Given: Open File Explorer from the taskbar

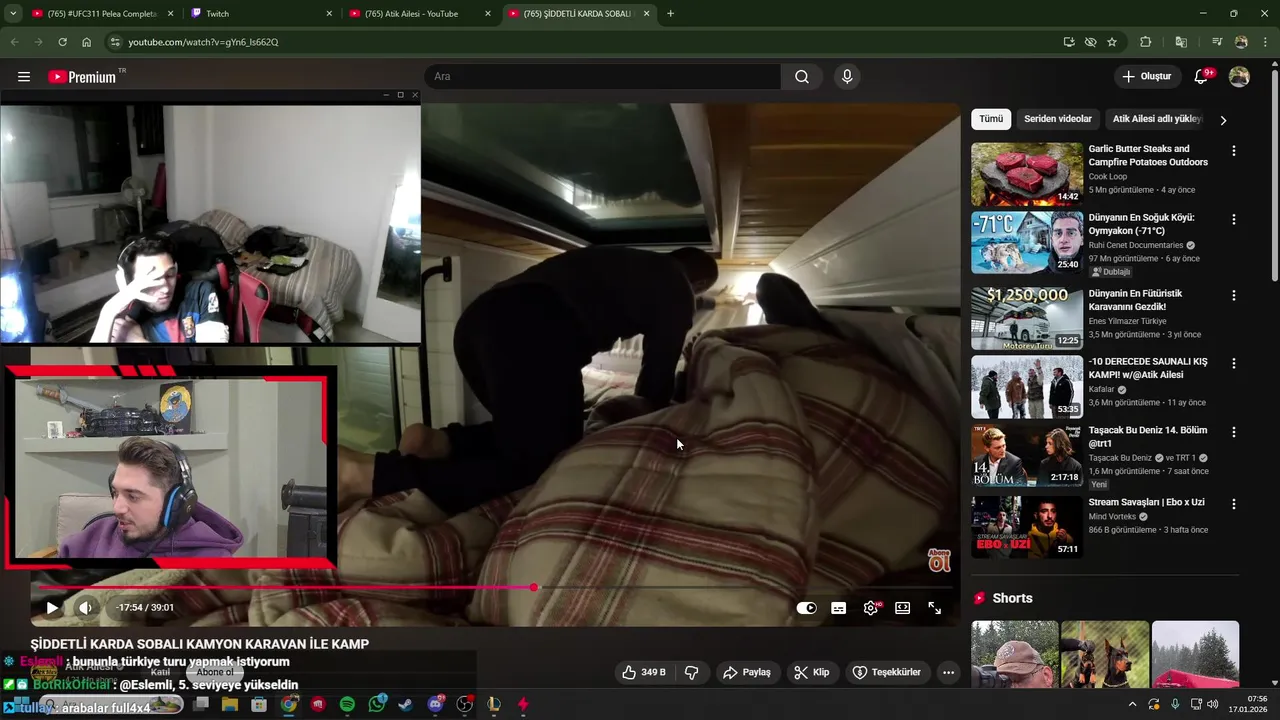Looking at the screenshot, I should click(x=230, y=704).
